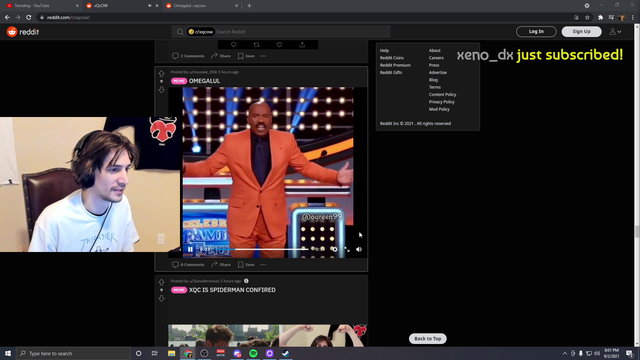Click the heart like icon in embedded tweet
The height and width of the screenshot is (360, 640).
(279, 44)
